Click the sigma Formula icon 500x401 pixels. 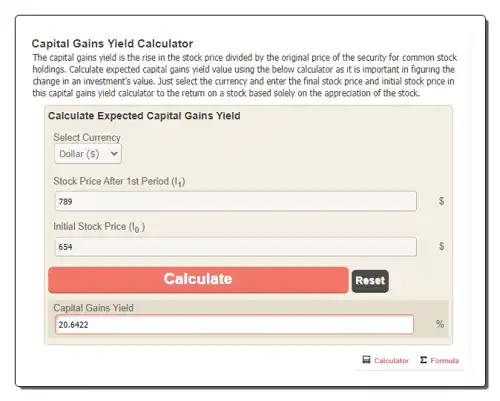point(423,360)
